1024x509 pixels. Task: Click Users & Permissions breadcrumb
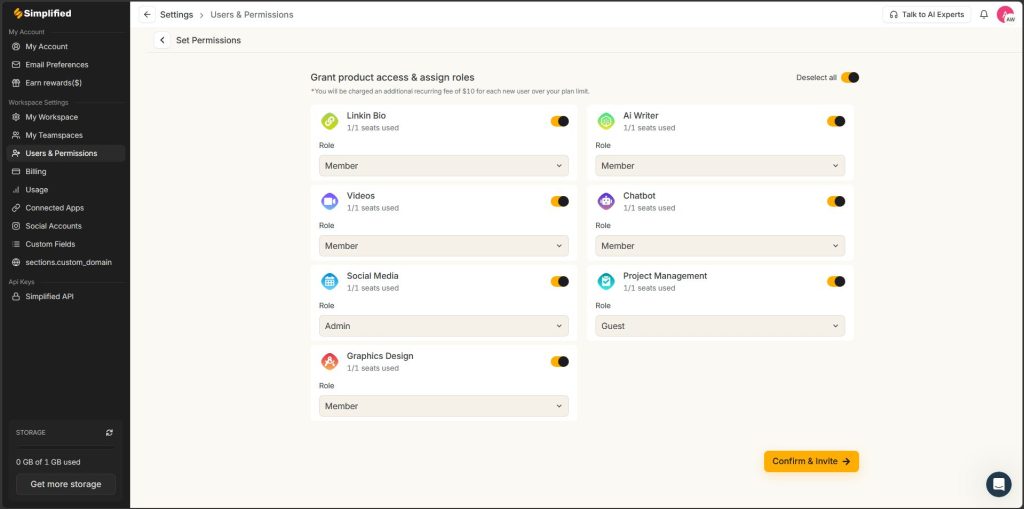tap(251, 14)
